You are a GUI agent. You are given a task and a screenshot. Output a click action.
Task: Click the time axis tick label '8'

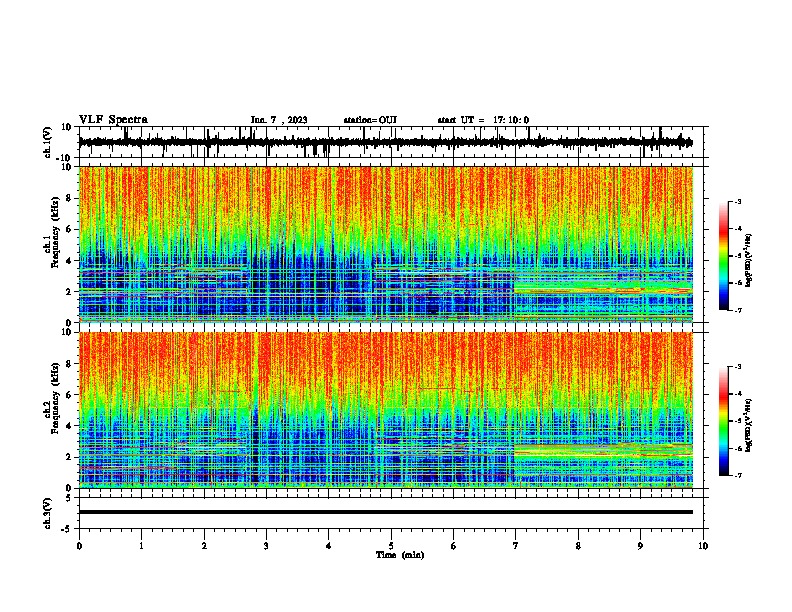pyautogui.click(x=578, y=546)
